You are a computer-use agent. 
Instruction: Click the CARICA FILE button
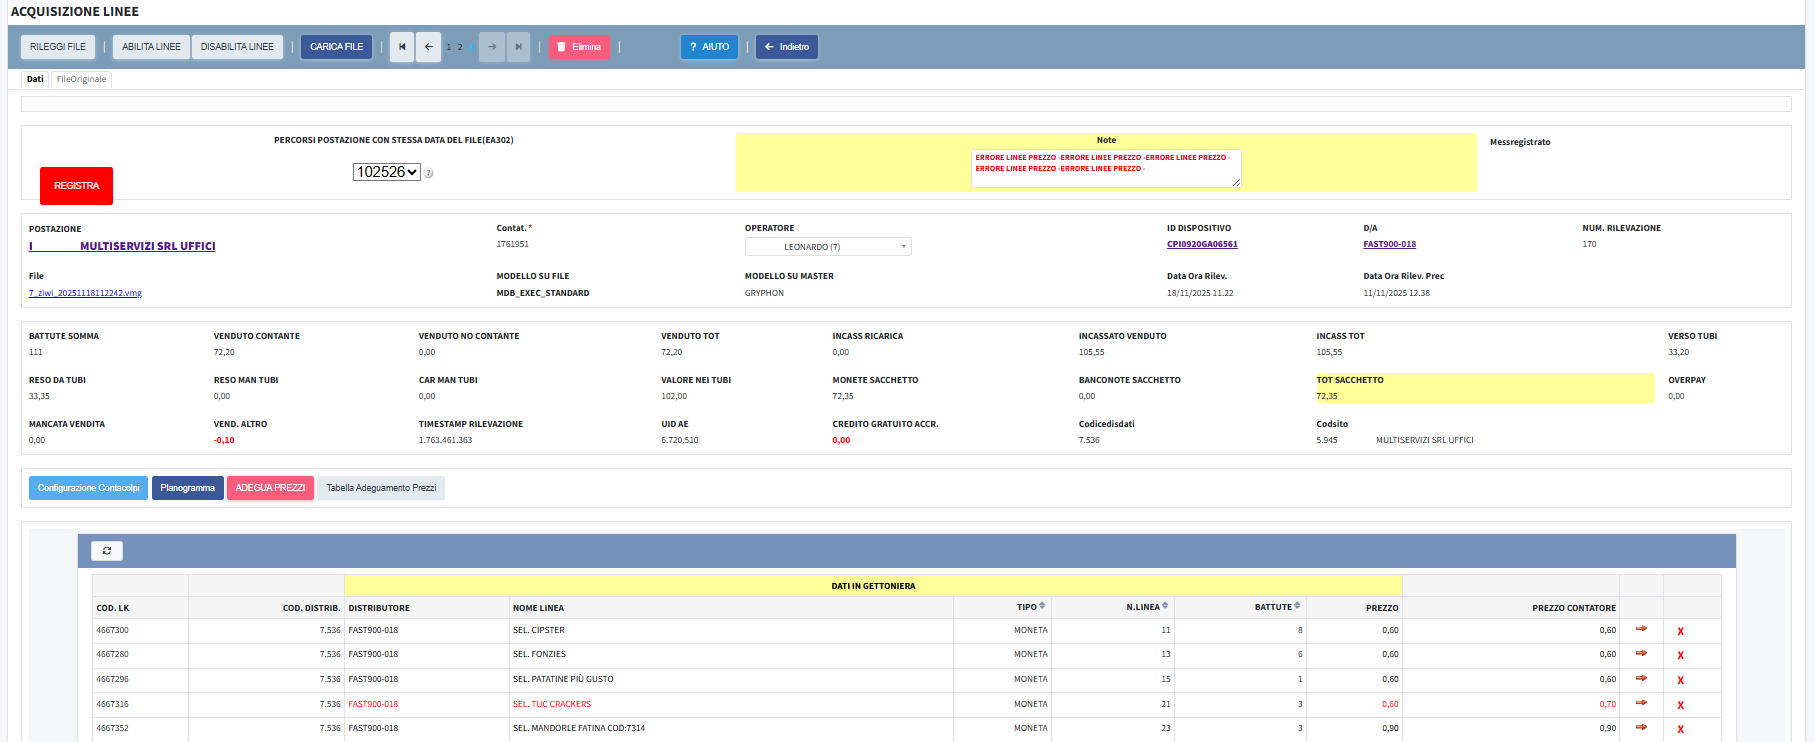point(336,47)
